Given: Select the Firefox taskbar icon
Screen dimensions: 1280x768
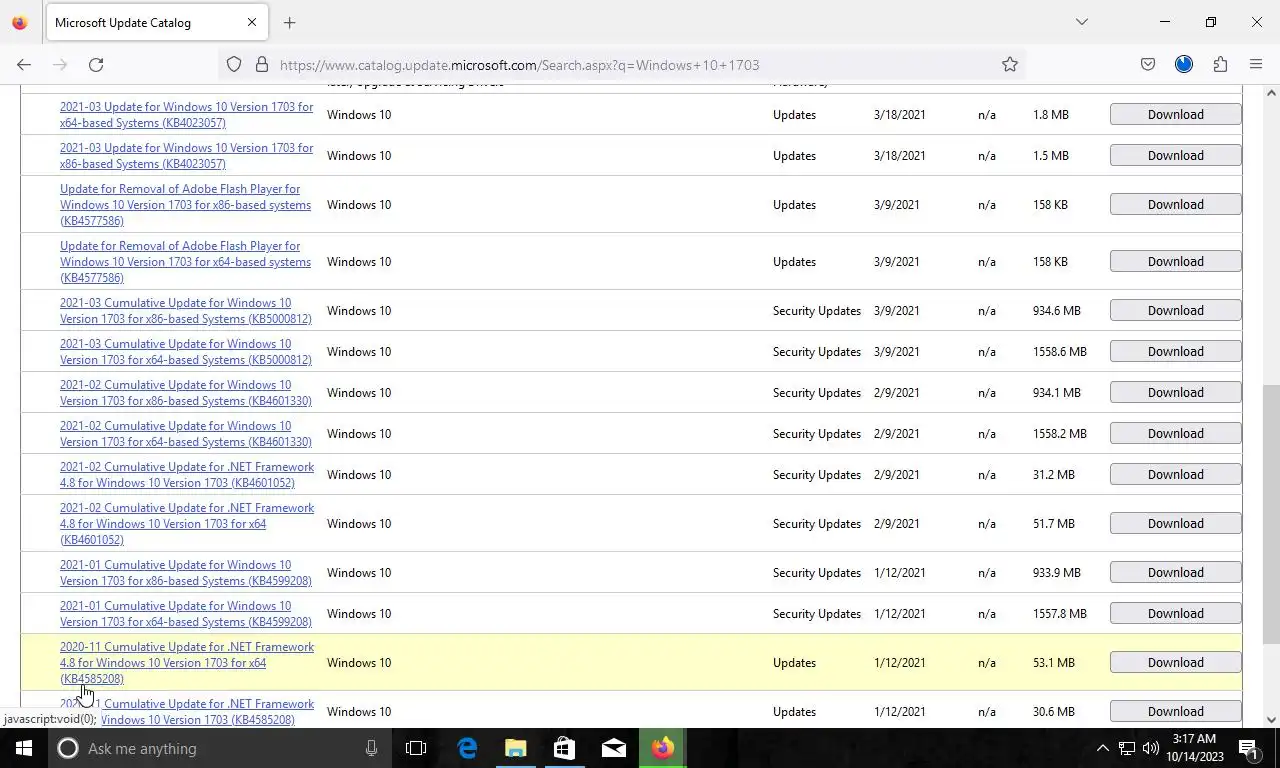Looking at the screenshot, I should click(662, 748).
